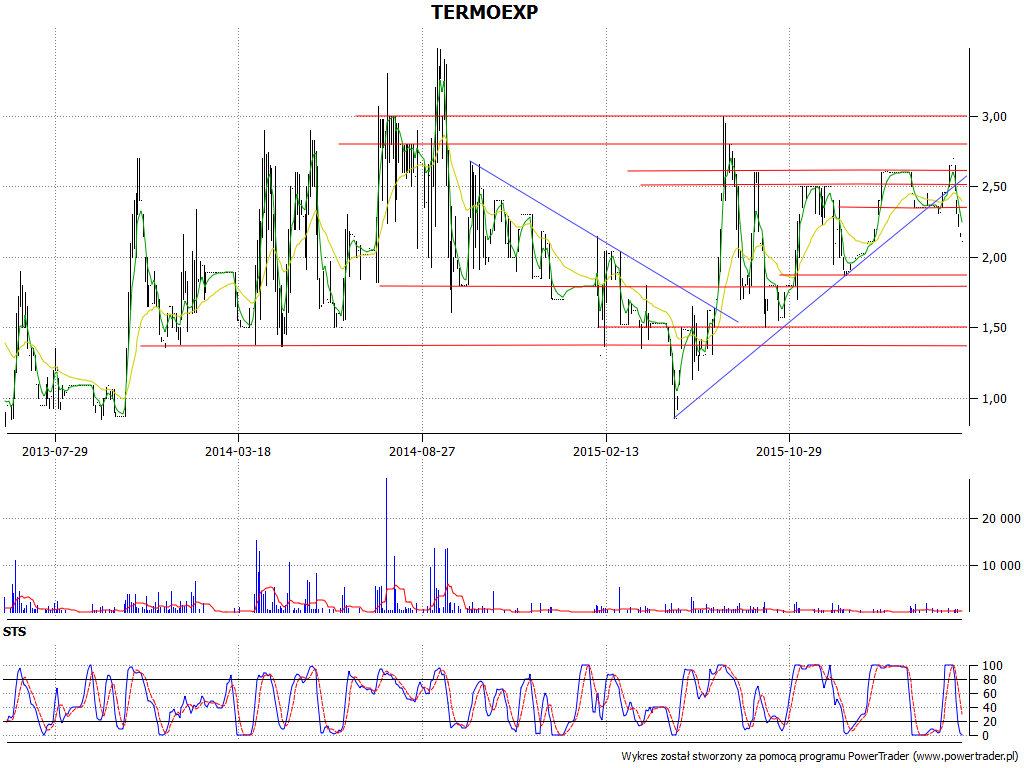Viewport: 1024px width, 768px height.
Task: Click the 2015-02-13 date axis label
Action: 606,451
